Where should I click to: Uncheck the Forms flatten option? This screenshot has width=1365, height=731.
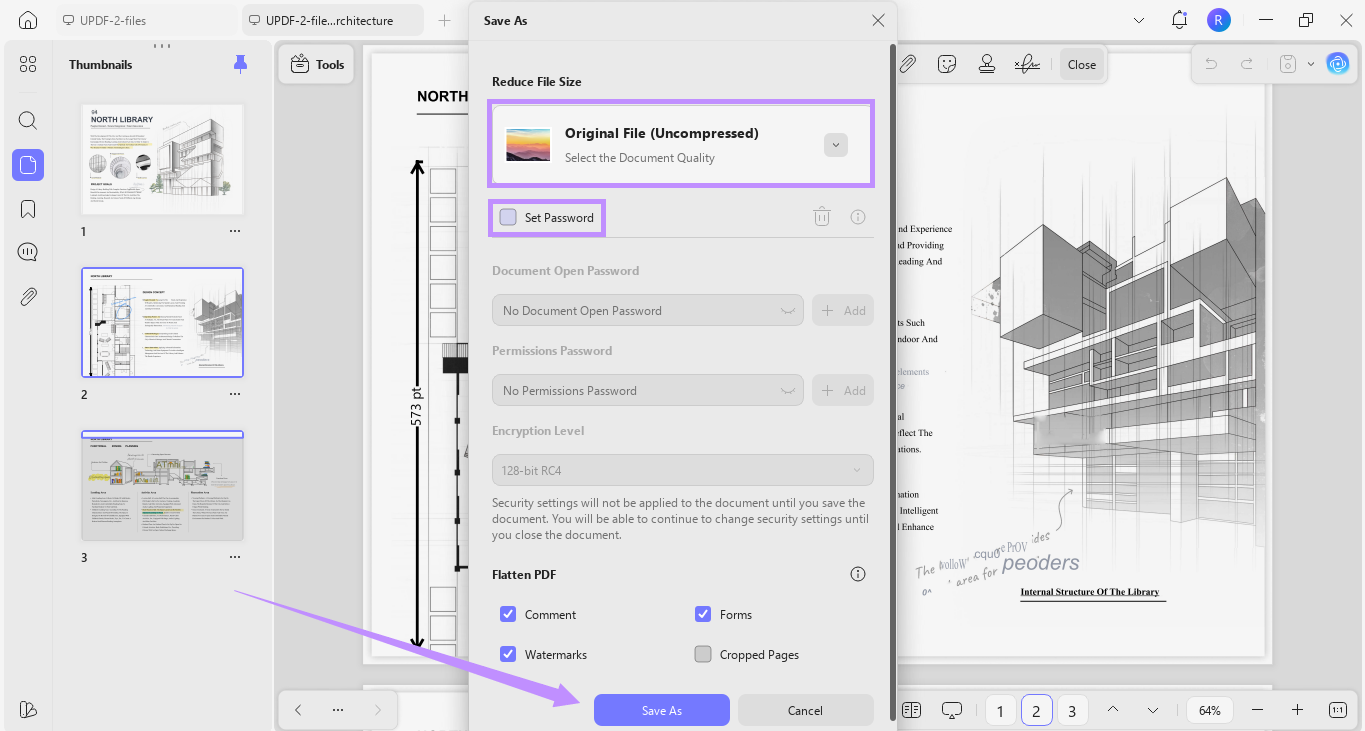703,614
